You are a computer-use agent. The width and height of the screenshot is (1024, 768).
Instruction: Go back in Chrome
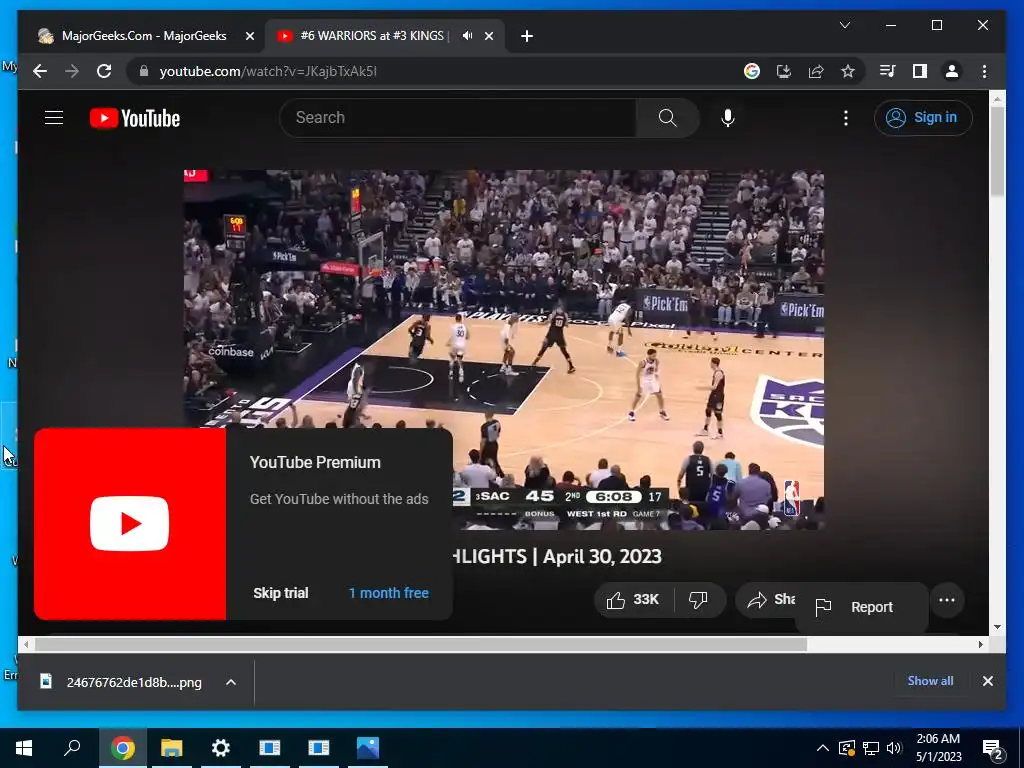tap(40, 71)
